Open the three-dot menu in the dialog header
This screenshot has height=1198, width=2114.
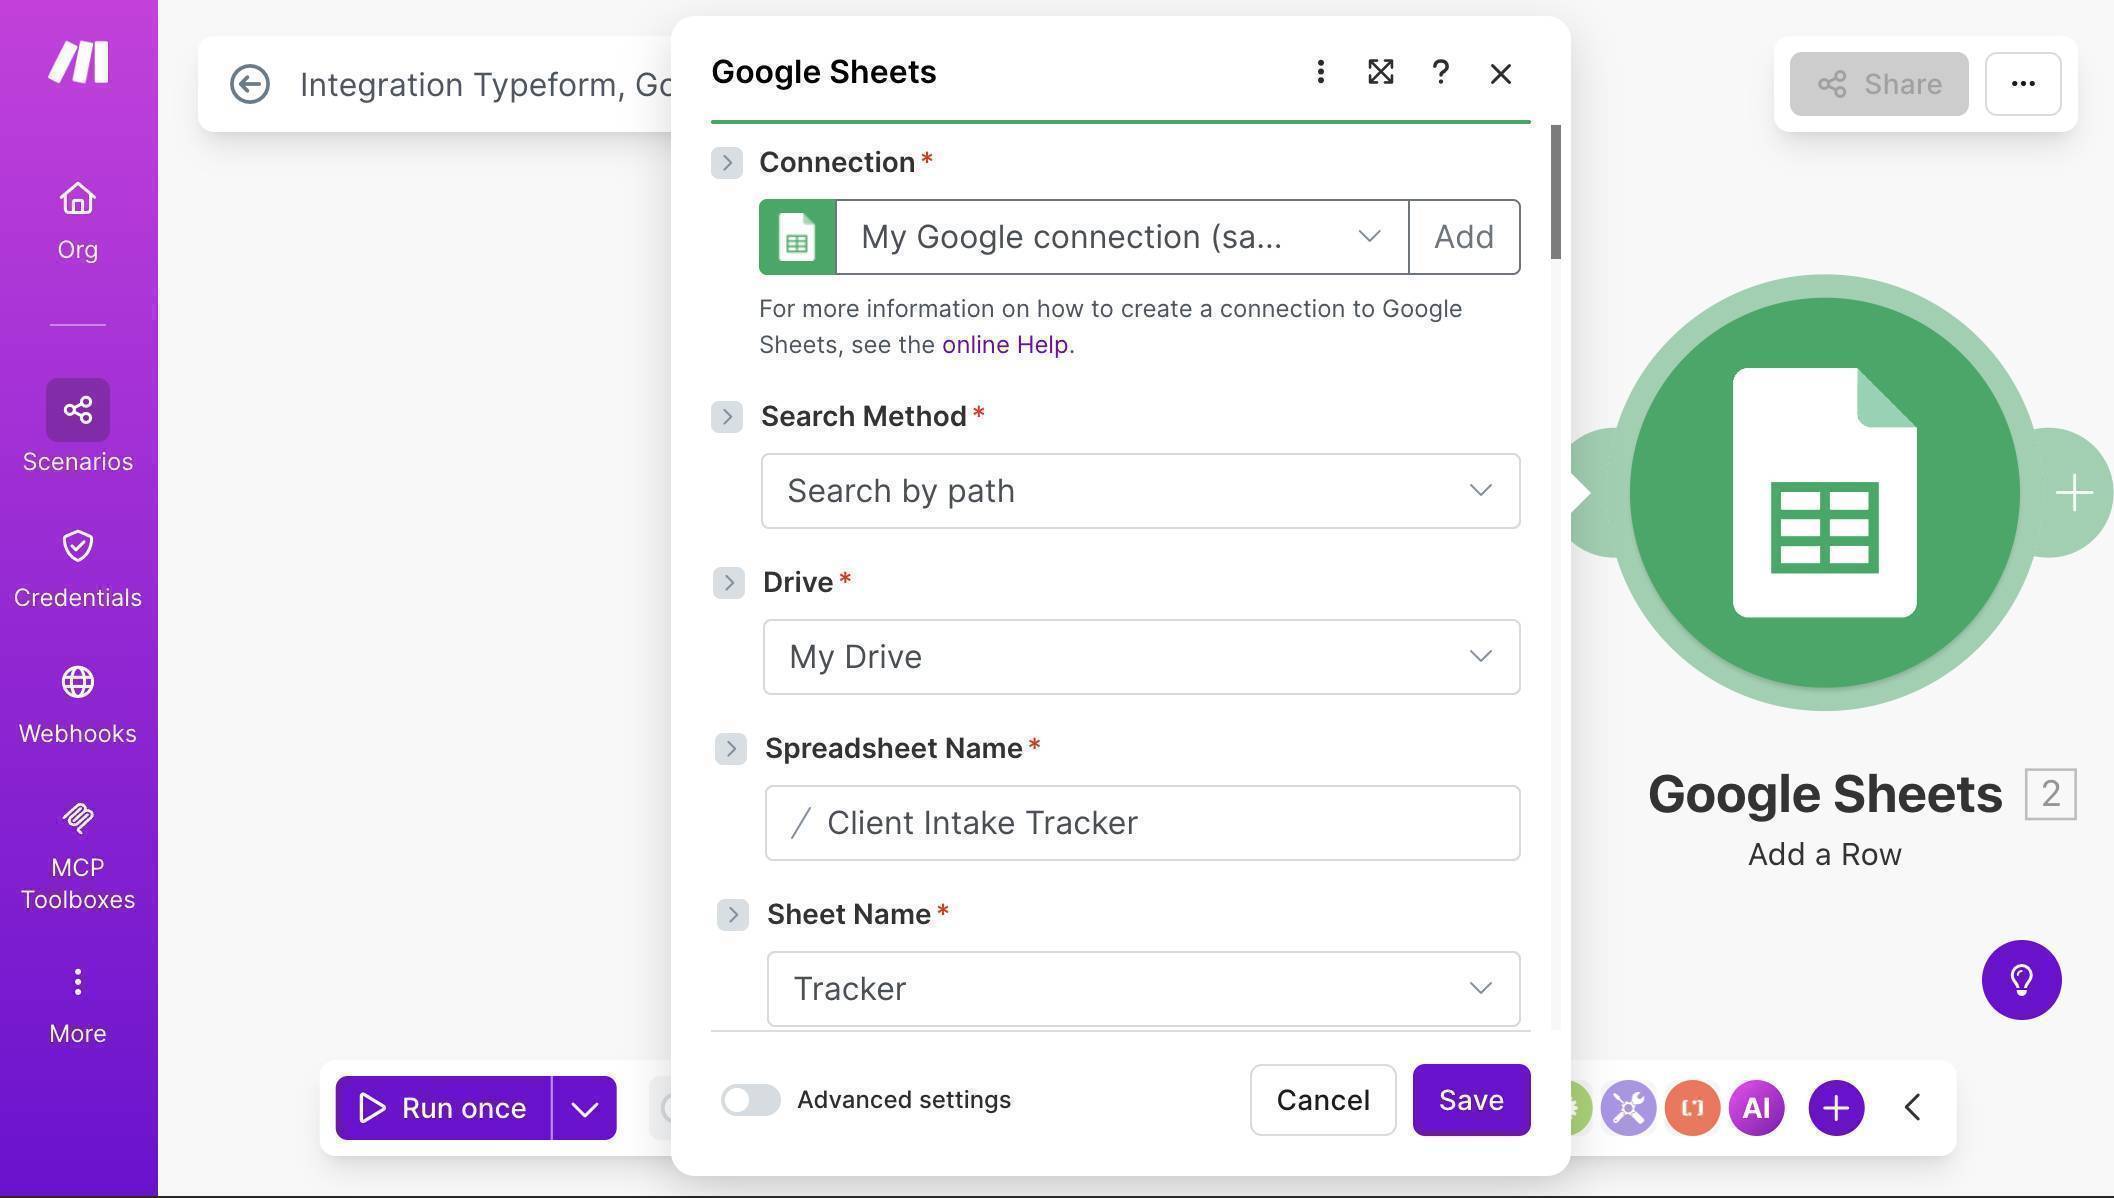point(1320,72)
